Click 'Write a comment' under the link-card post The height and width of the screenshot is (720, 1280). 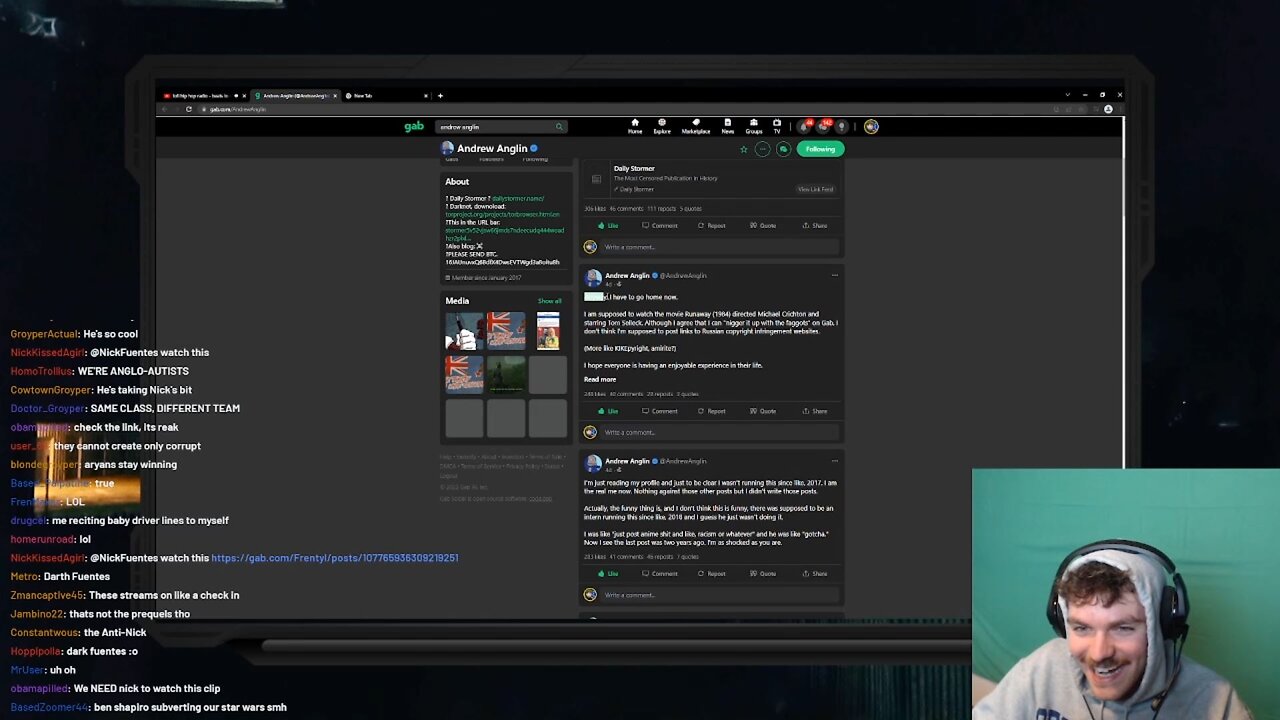tap(719, 247)
